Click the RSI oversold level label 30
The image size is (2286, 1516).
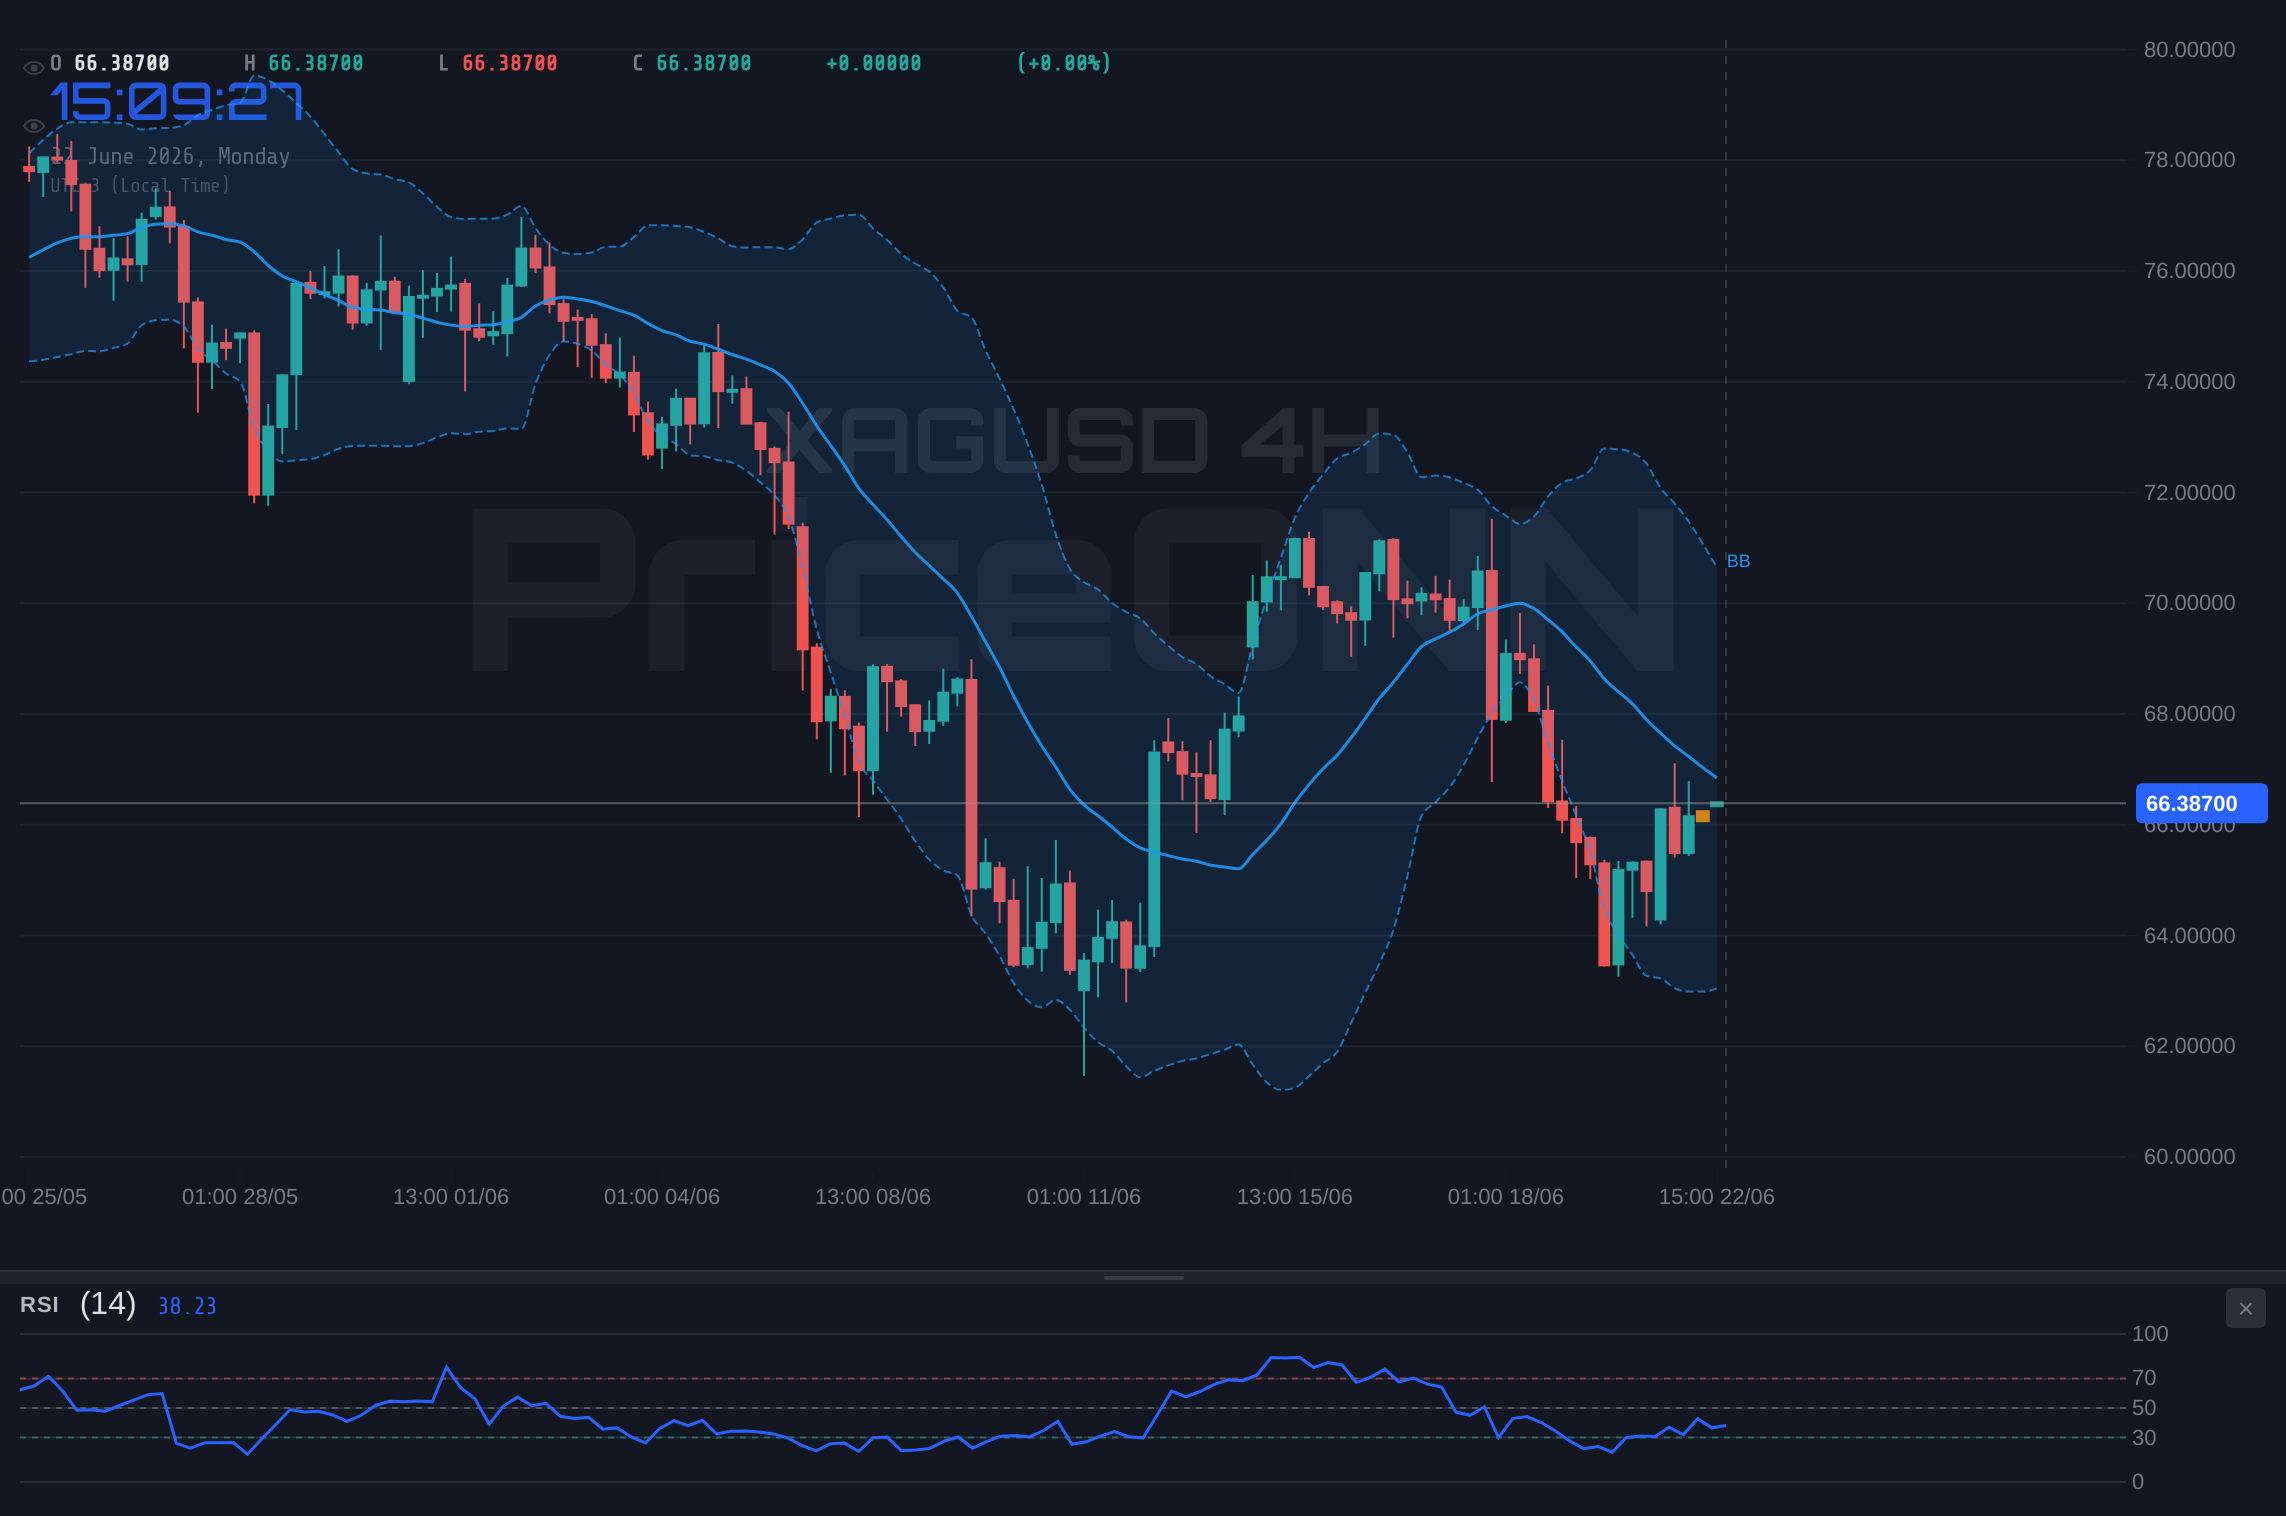coord(2144,1438)
